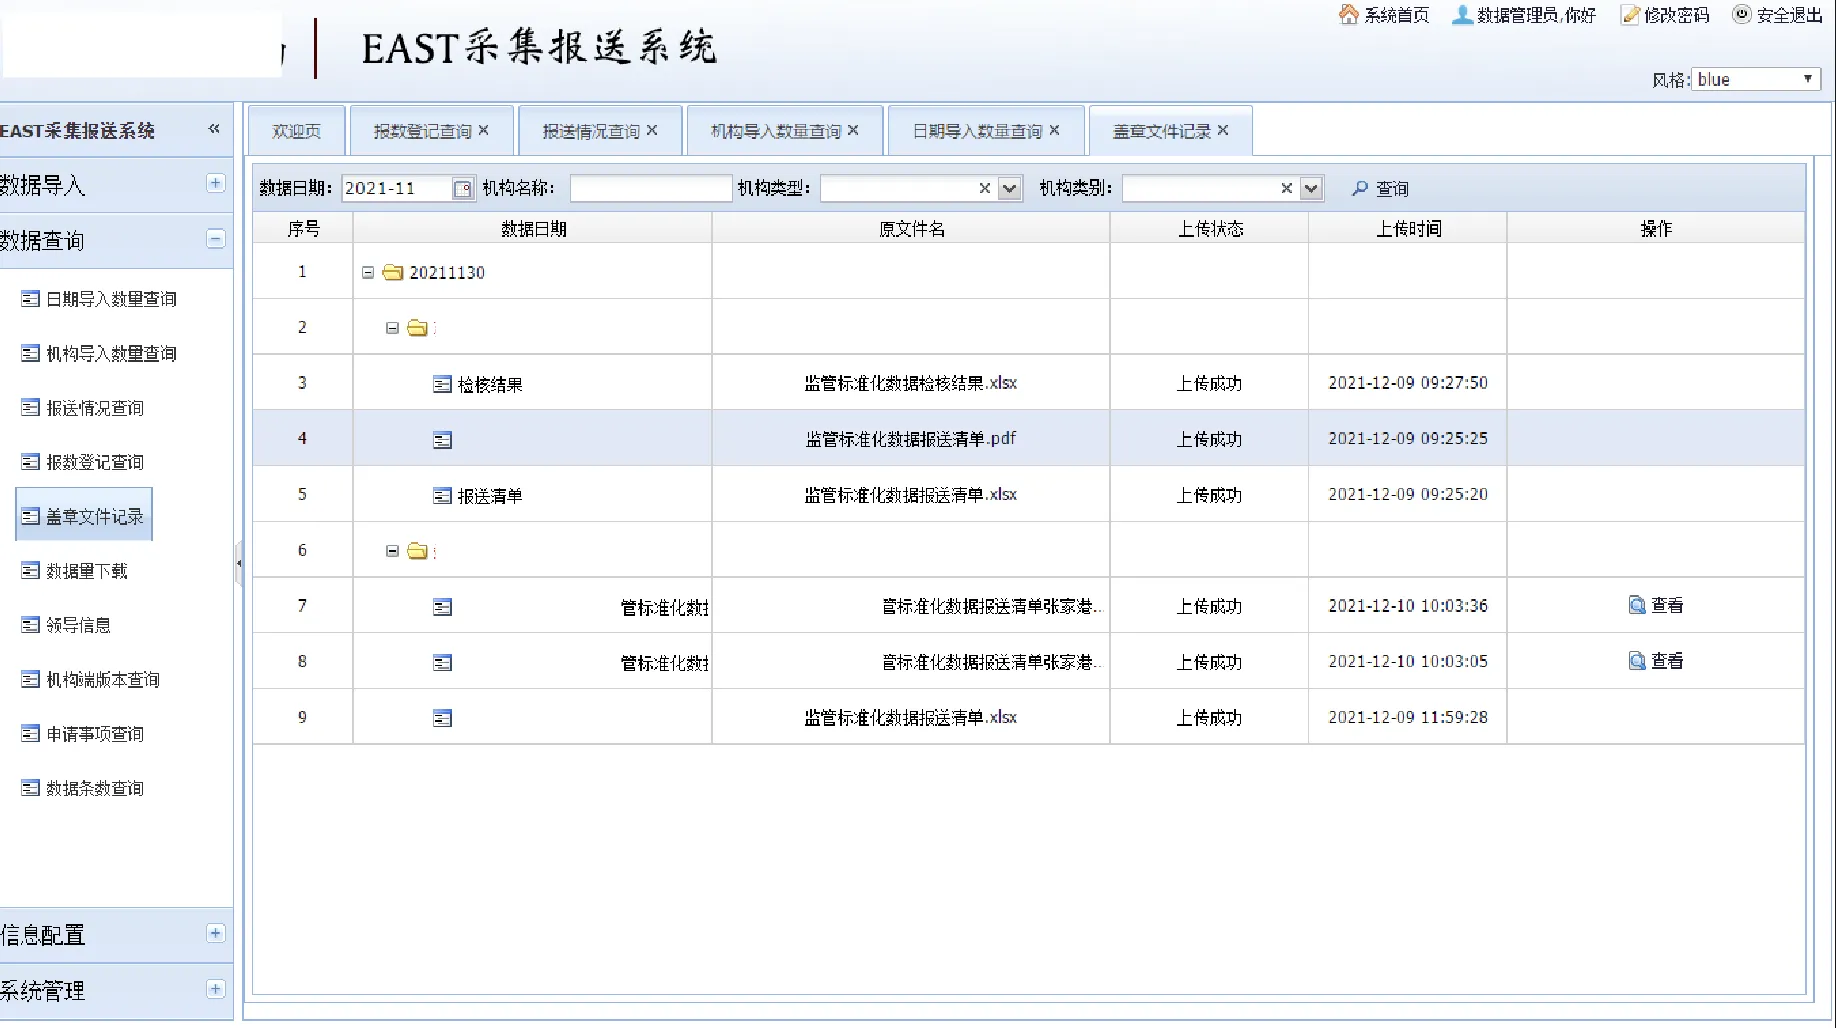Collapse the sidebar with double-arrow icon

[x=214, y=129]
